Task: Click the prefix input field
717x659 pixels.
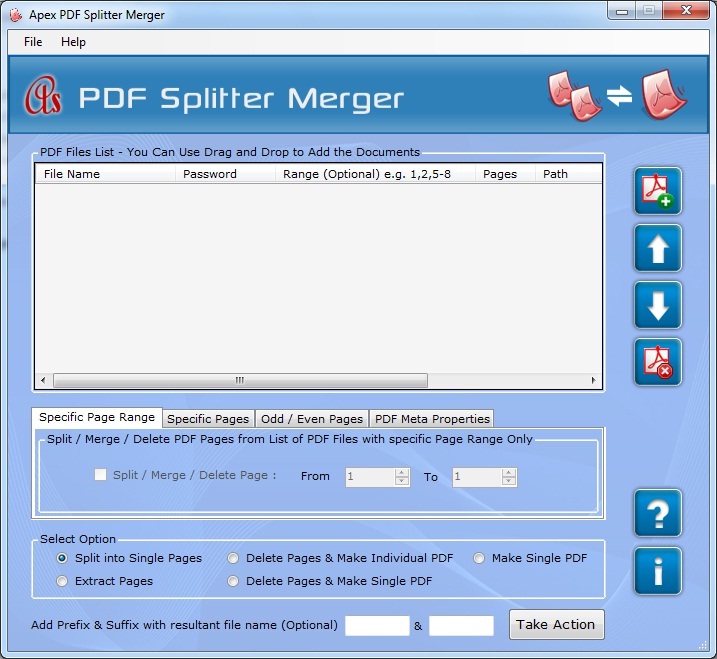Action: tap(377, 626)
